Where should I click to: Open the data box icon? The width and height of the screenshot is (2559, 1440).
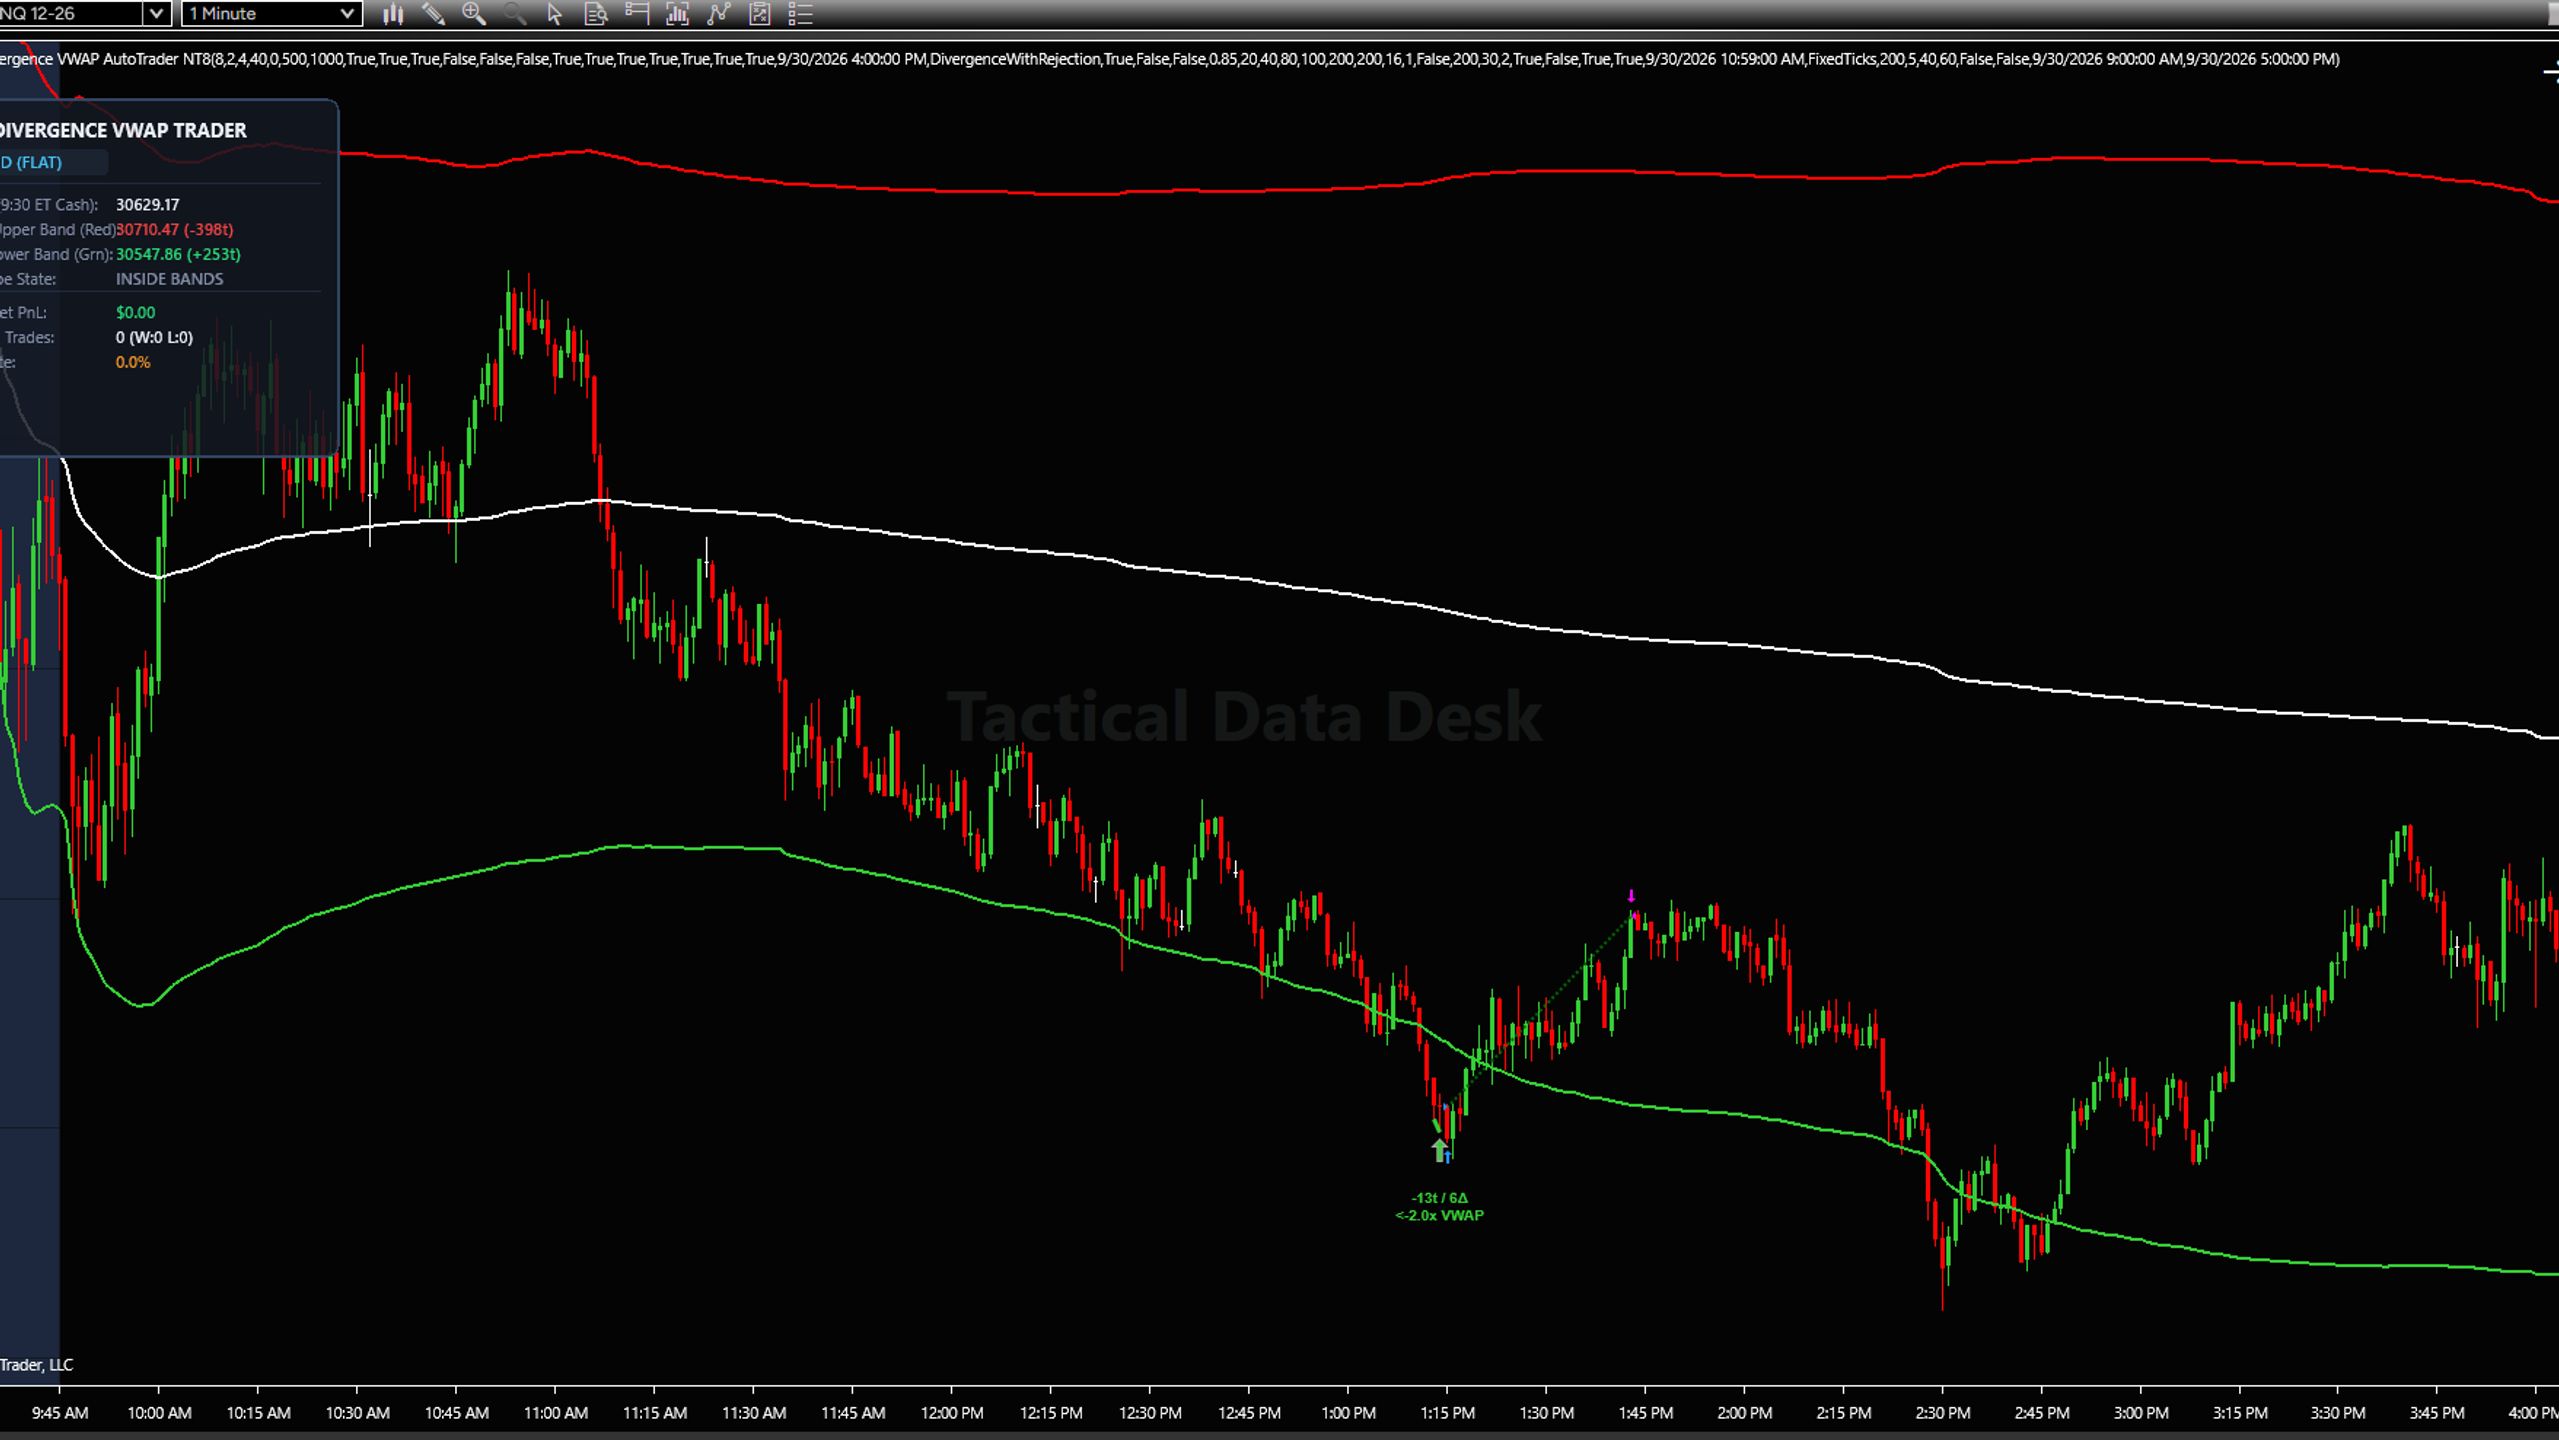pos(596,14)
